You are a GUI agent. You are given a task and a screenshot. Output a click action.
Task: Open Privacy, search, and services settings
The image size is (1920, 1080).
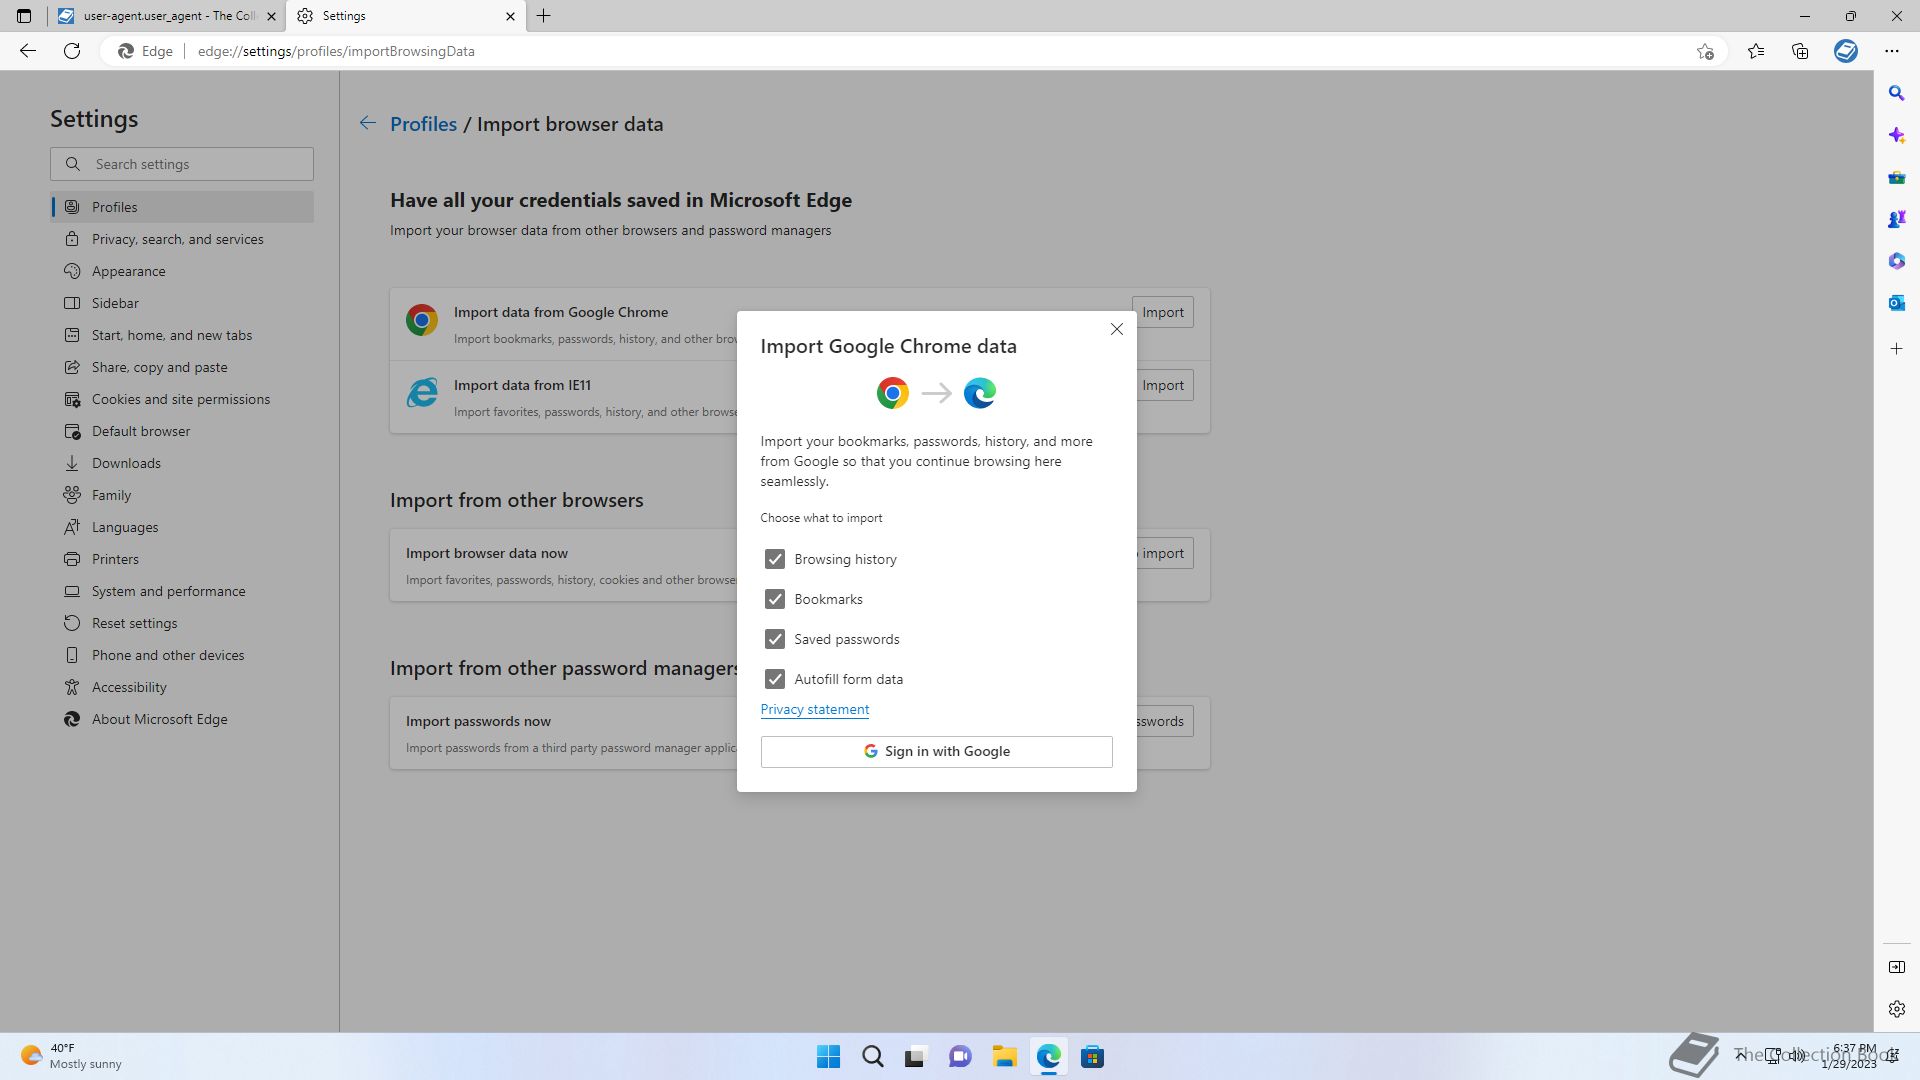pyautogui.click(x=182, y=239)
